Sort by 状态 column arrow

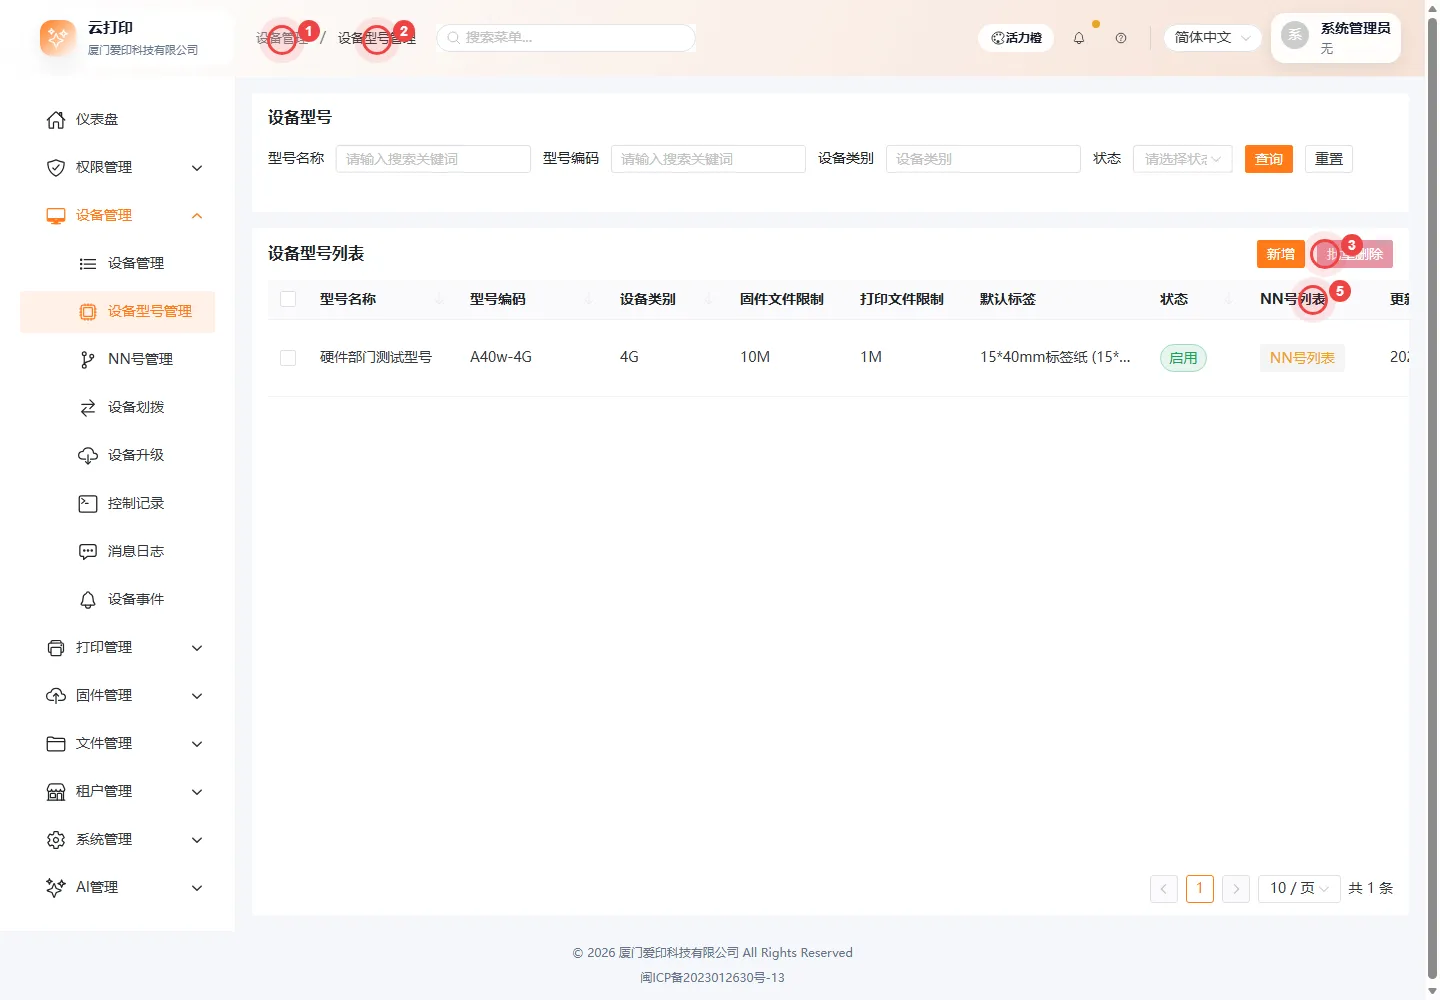(1229, 300)
